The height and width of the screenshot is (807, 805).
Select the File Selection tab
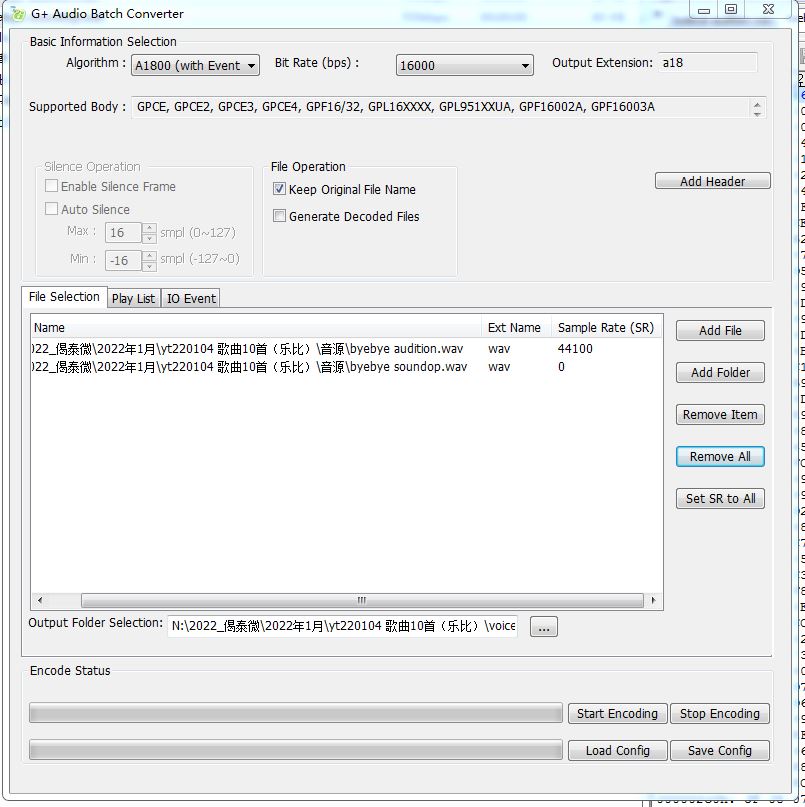(x=64, y=297)
